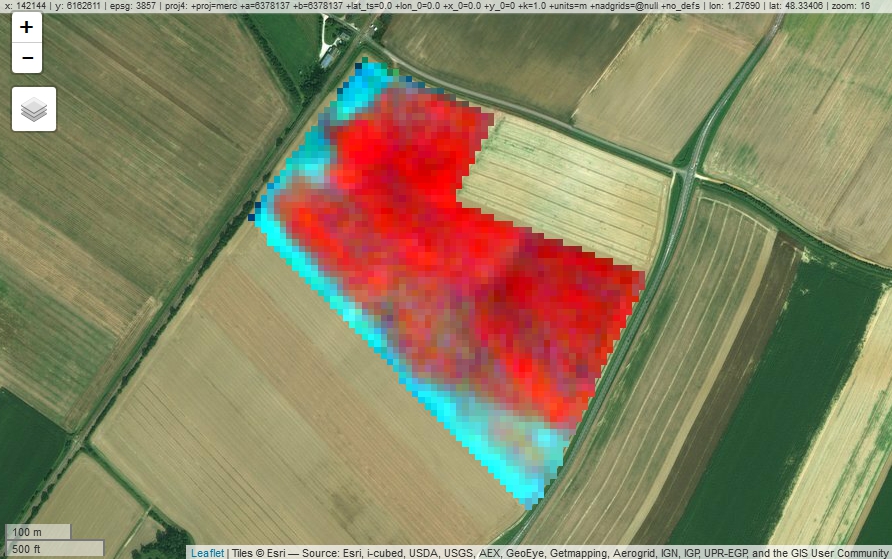
Task: Click the 100 m scale bar
Action: (38, 532)
